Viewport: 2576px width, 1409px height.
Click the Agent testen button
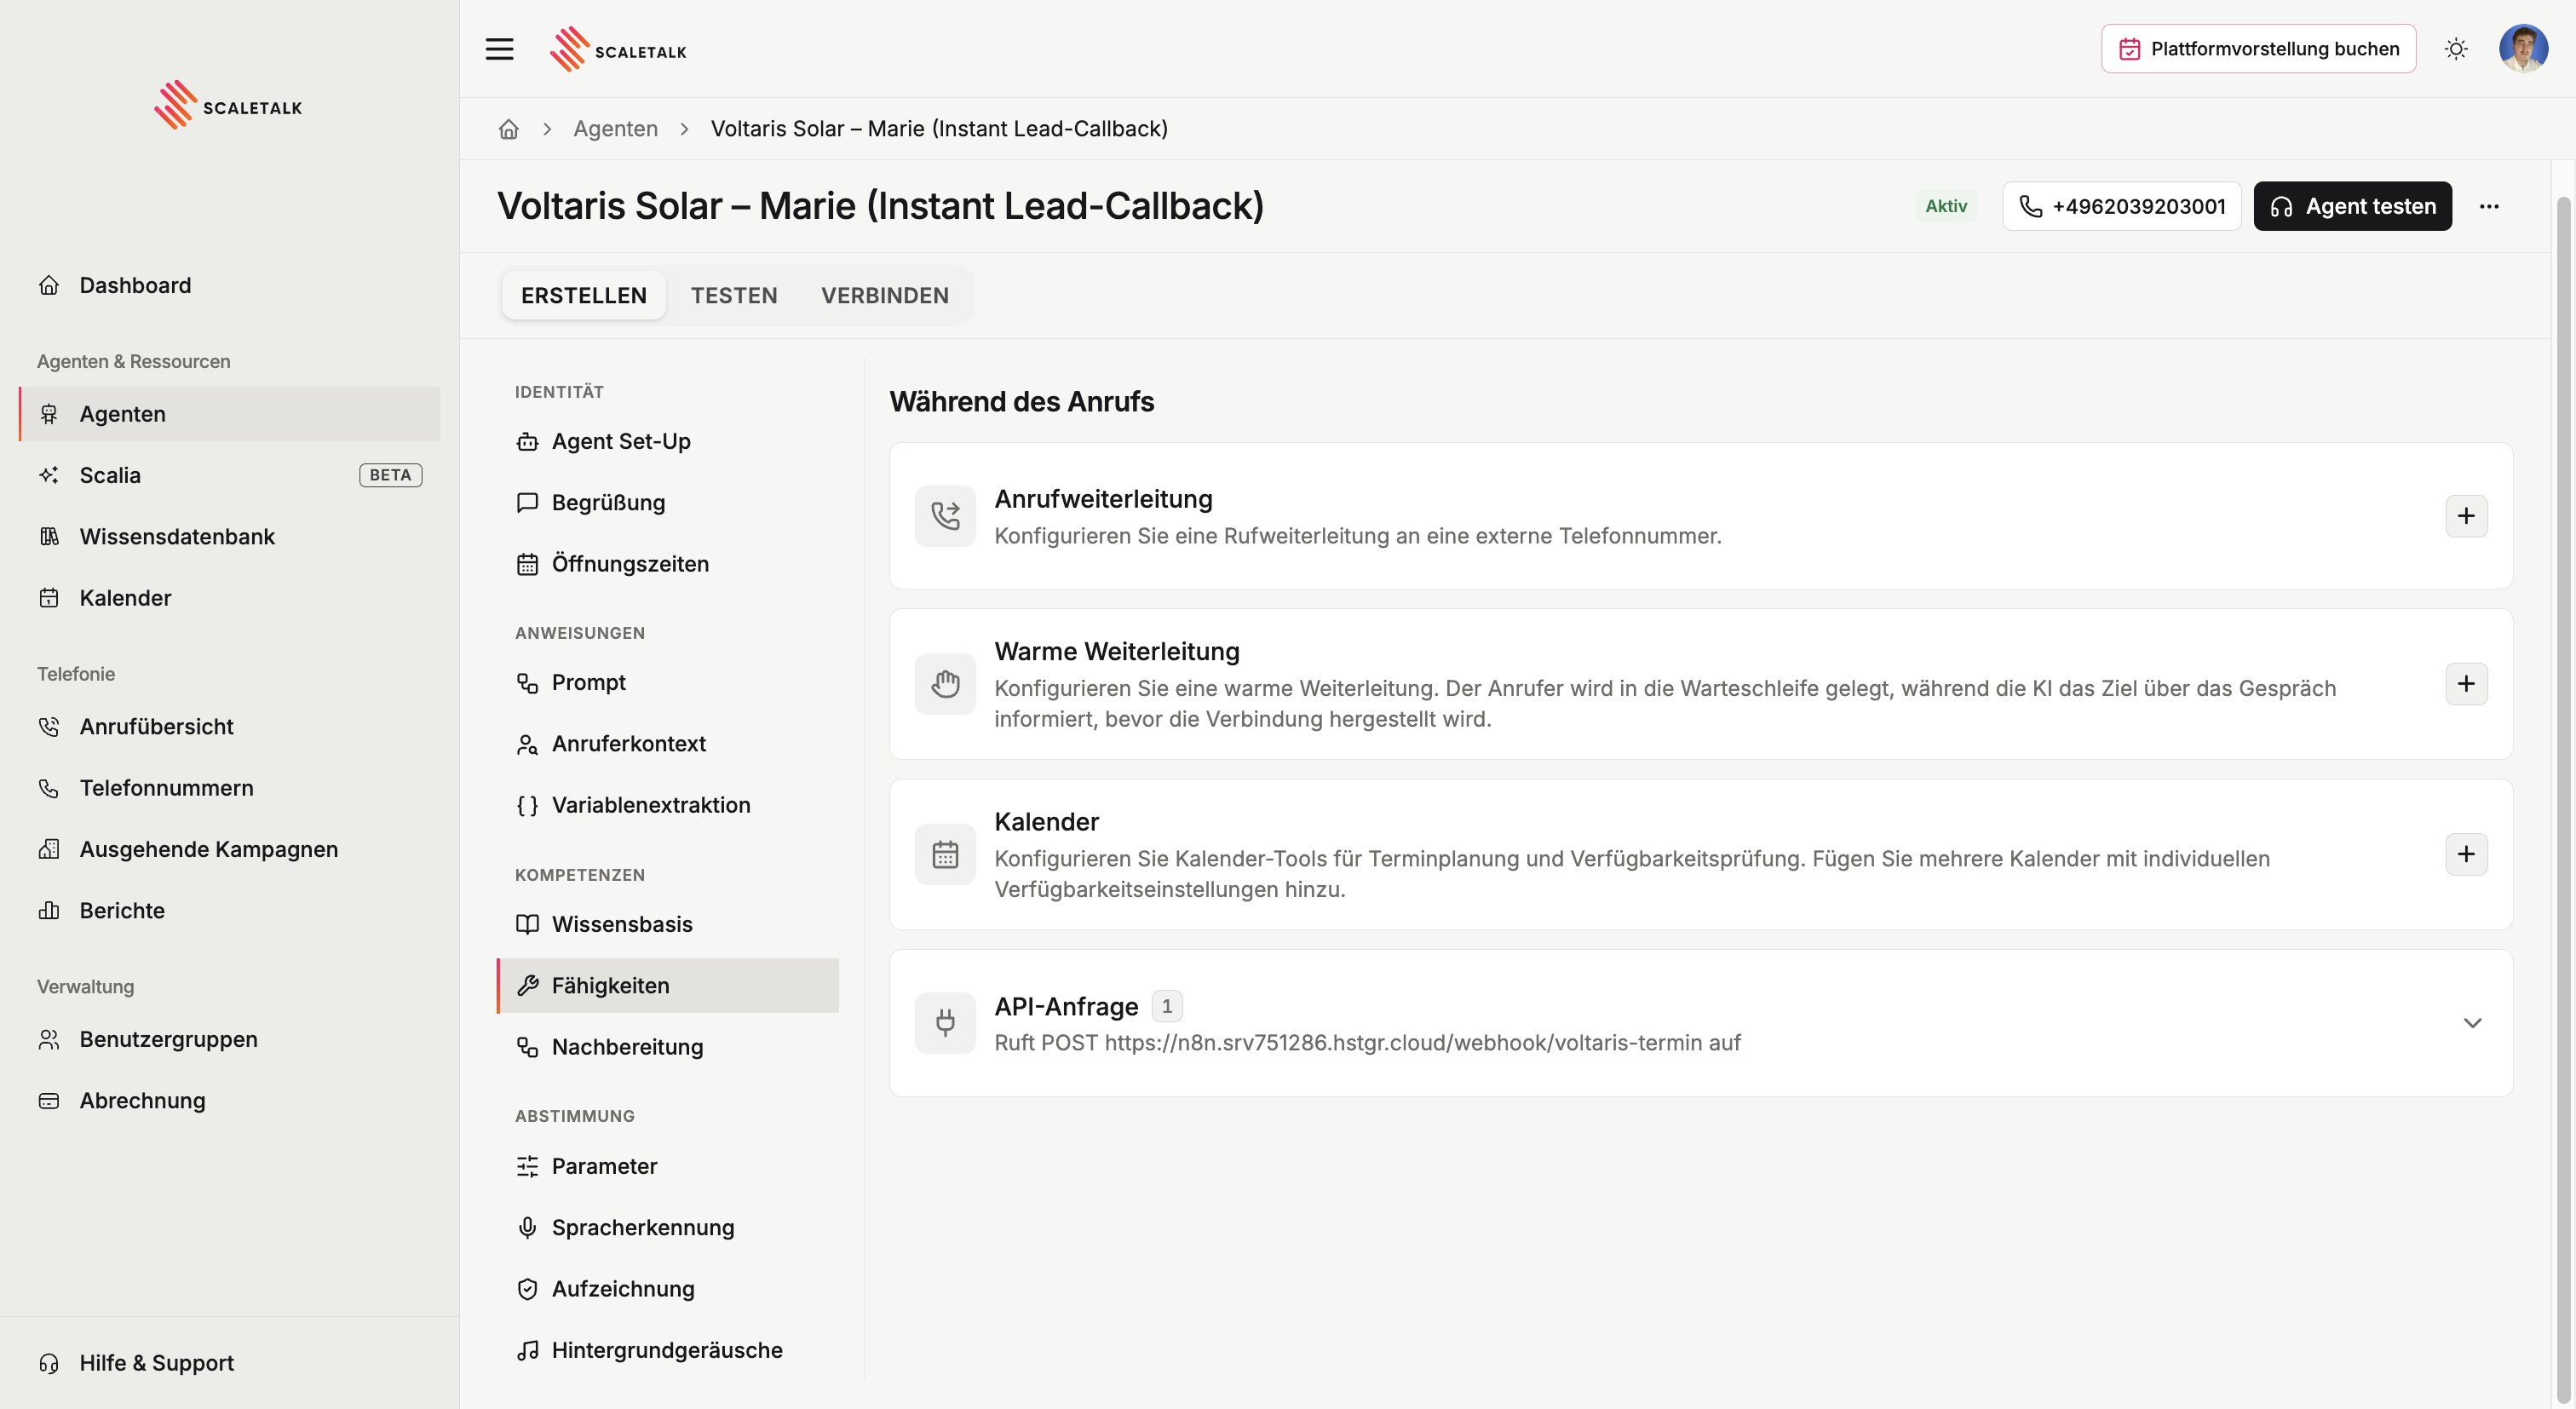(x=2352, y=206)
